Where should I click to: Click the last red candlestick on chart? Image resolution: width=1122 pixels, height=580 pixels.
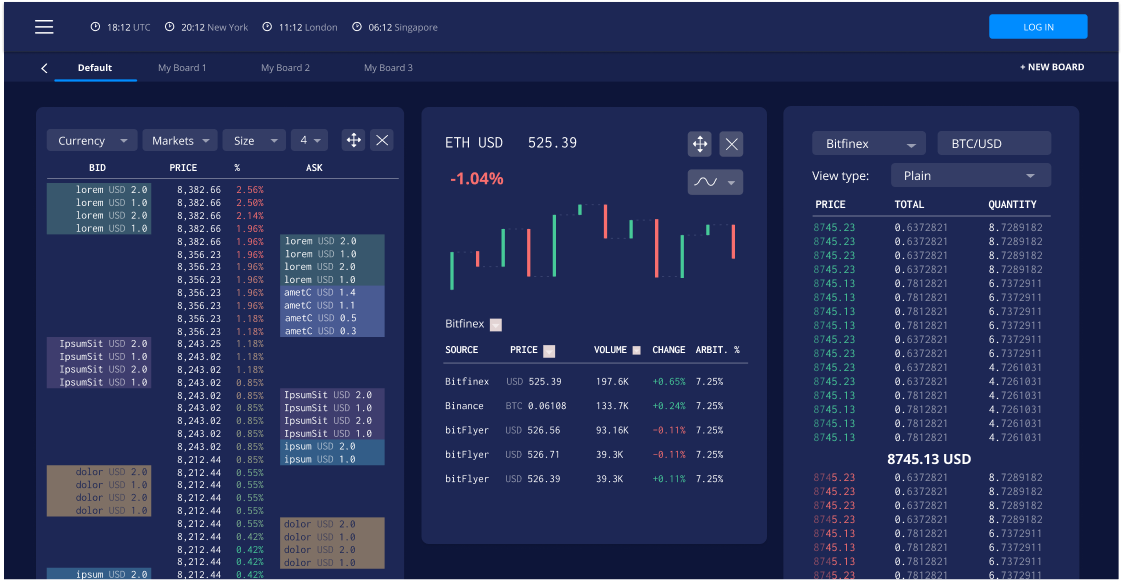pos(733,241)
